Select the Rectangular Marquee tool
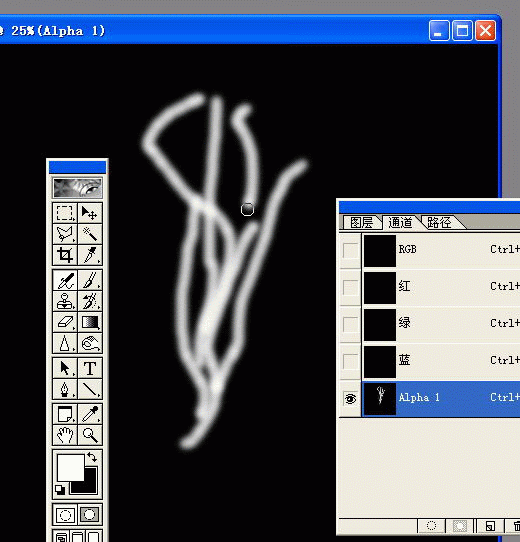The height and width of the screenshot is (542, 520). pos(65,213)
